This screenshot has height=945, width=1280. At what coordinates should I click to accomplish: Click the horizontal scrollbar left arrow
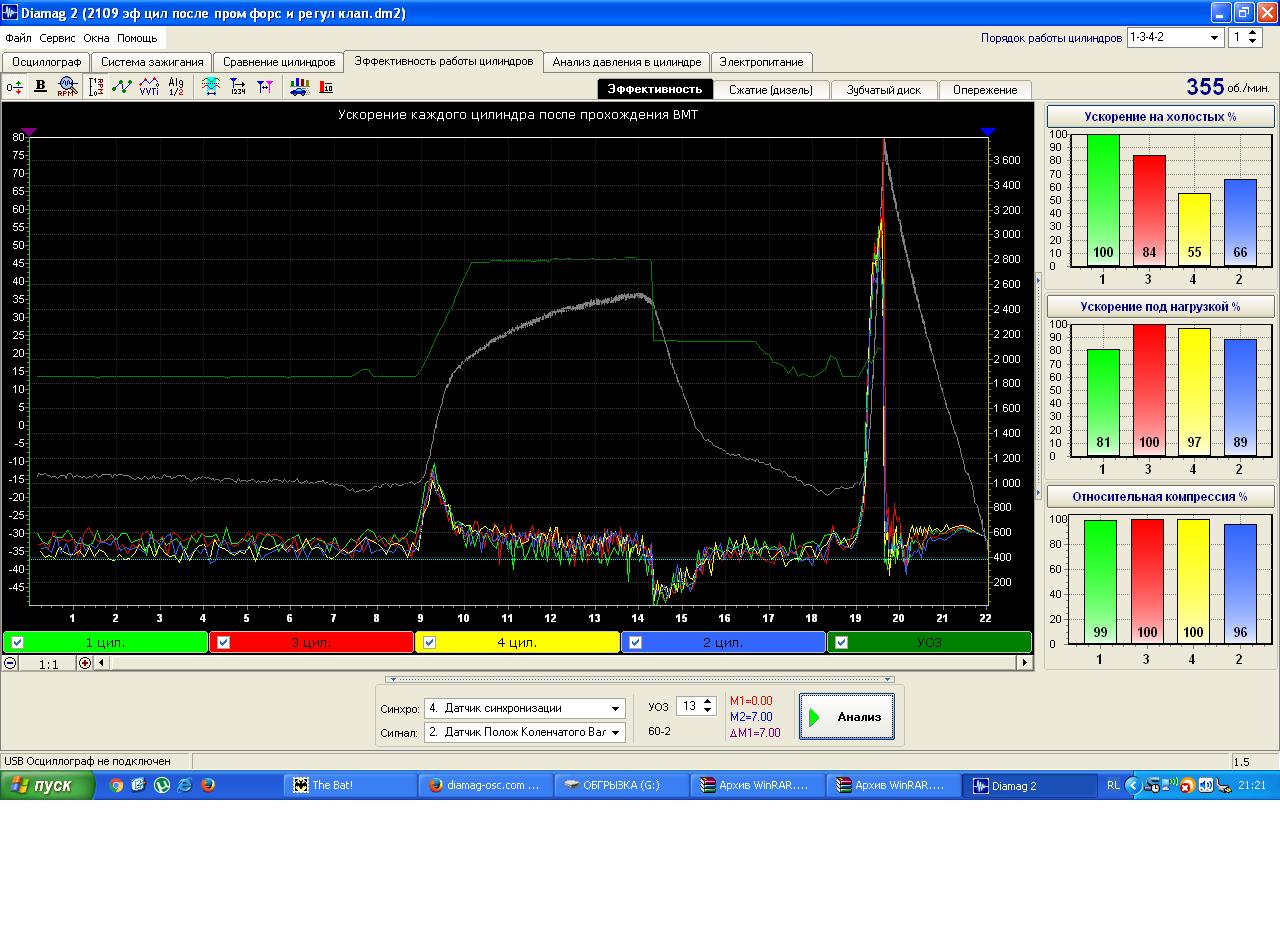pos(101,663)
